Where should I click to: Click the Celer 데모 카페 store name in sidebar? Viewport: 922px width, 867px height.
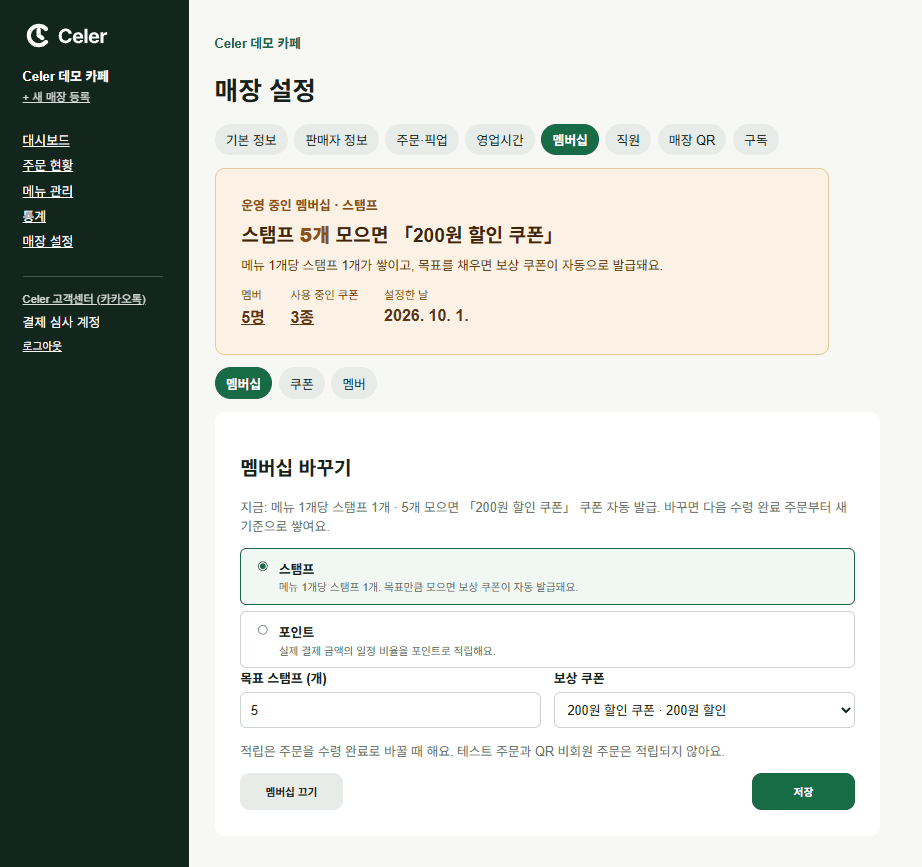click(x=65, y=76)
